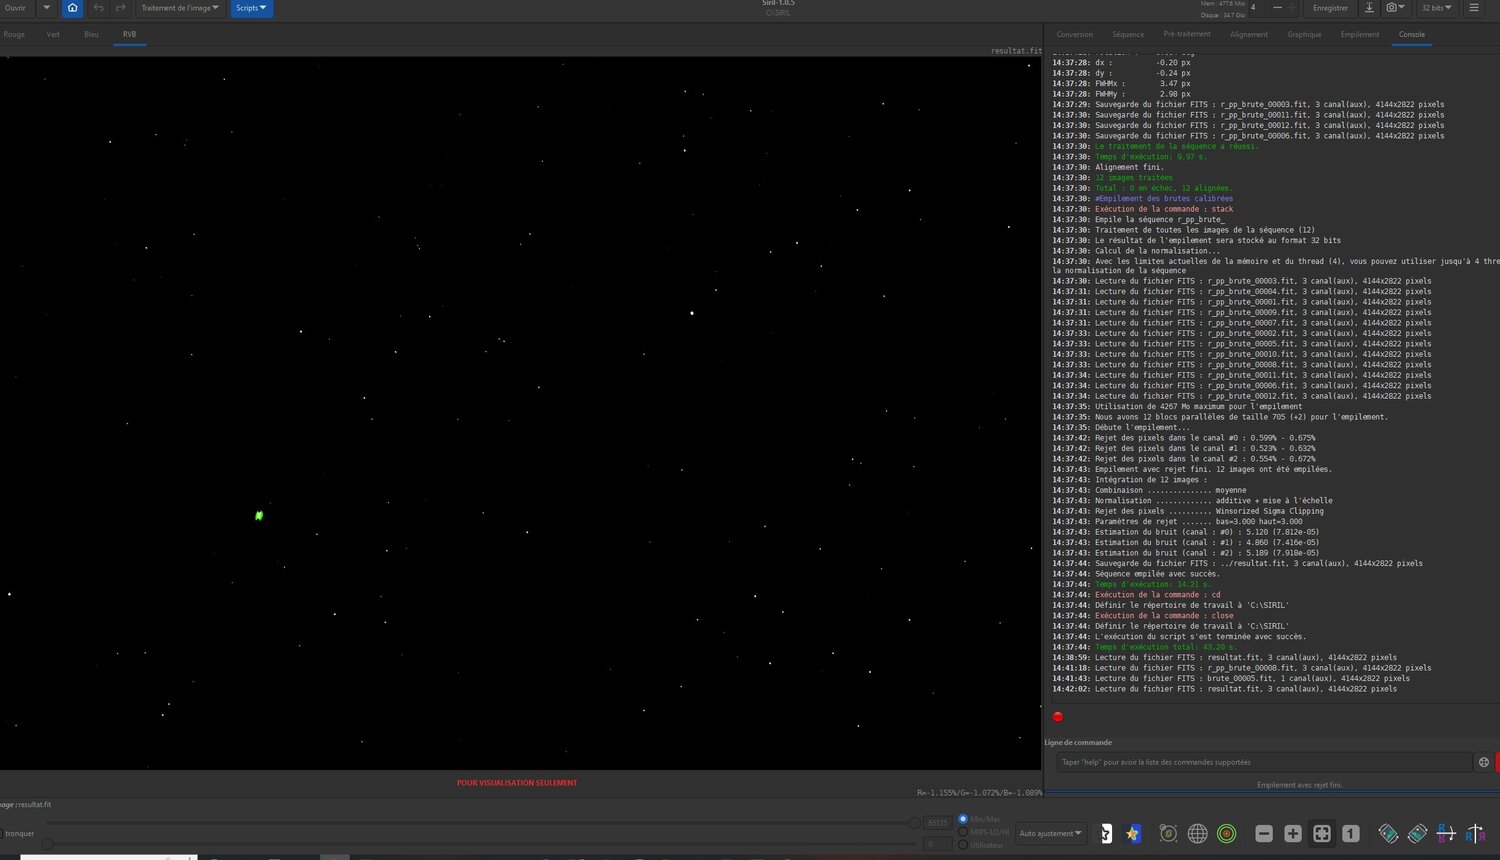
Task: Open the Empilement tab
Action: tap(1360, 35)
